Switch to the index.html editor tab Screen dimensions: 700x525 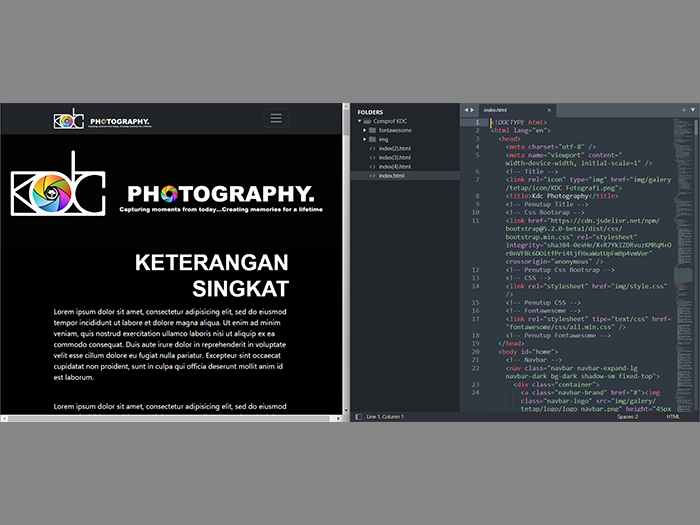[496, 109]
